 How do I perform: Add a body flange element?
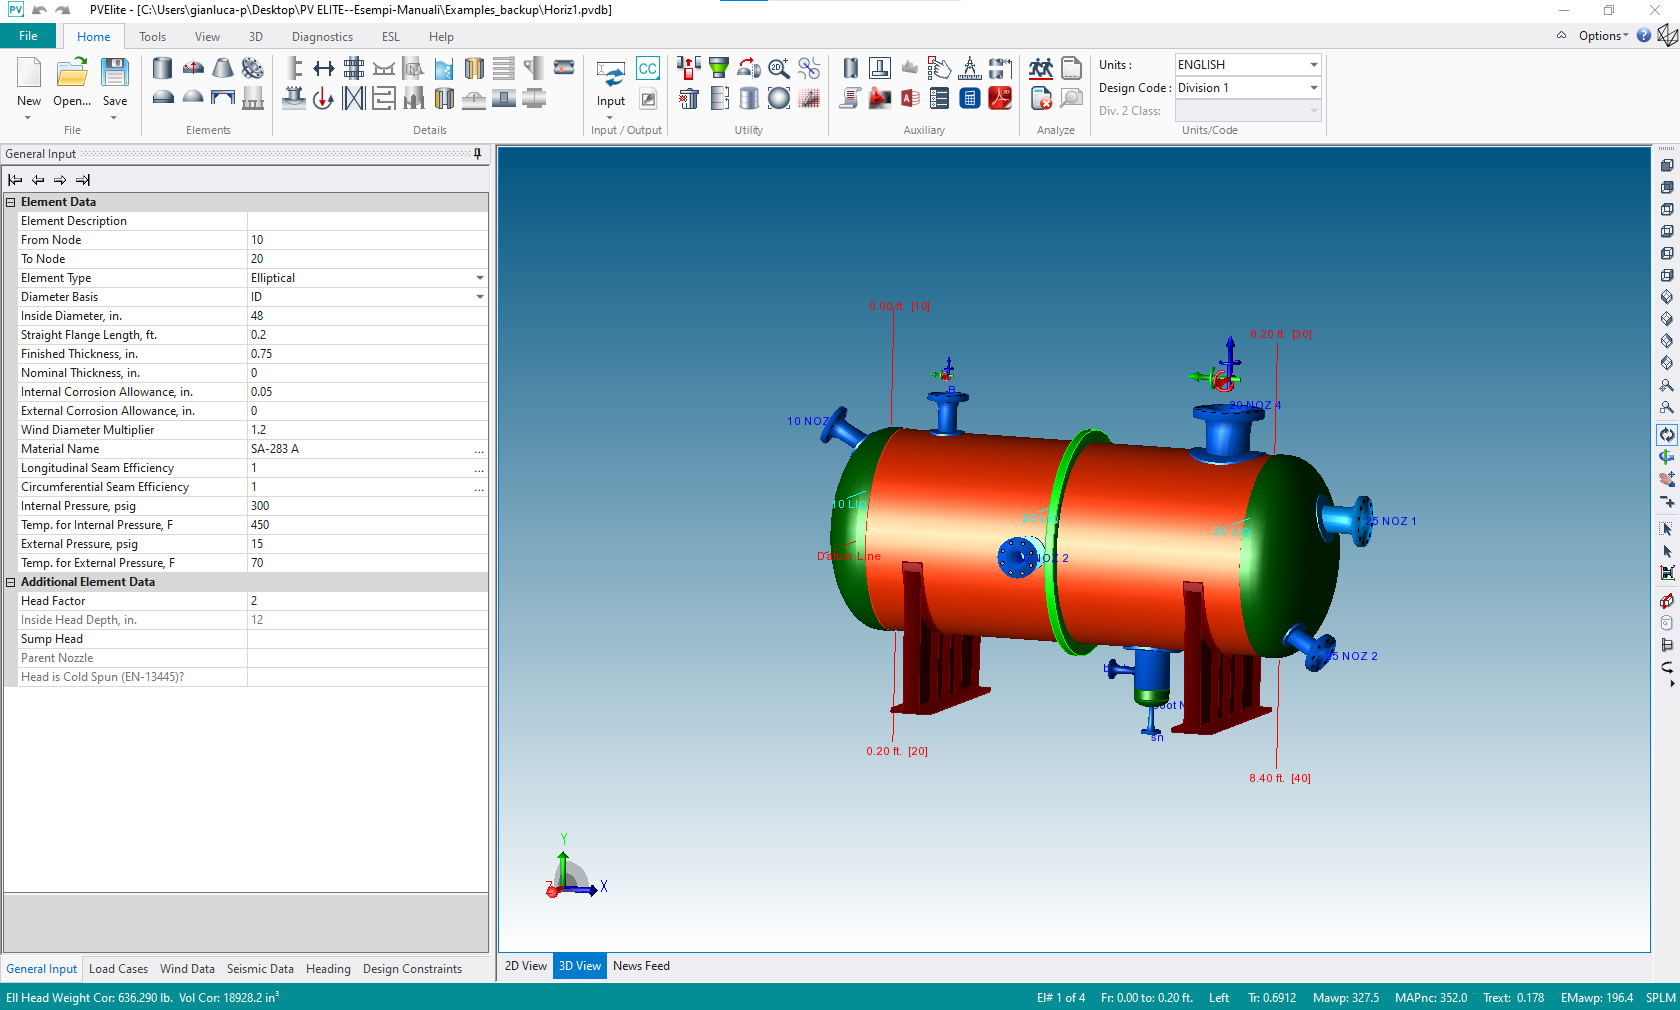(253, 68)
